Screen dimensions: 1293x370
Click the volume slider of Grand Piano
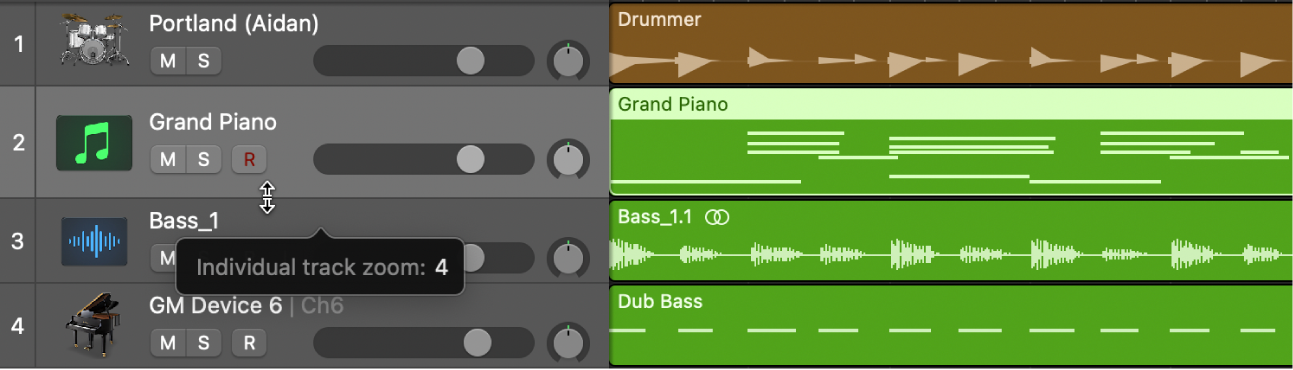tap(424, 159)
